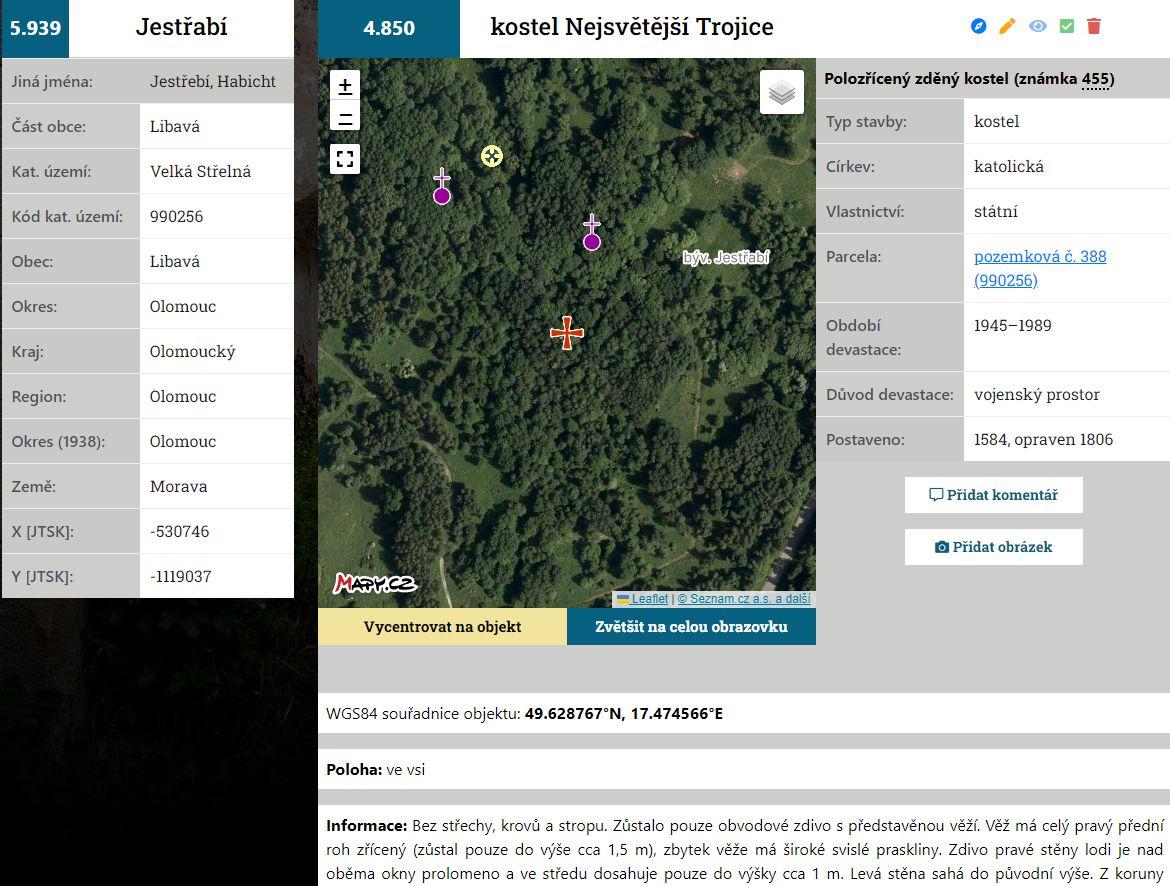Viewport: 1170px width, 886px height.
Task: Click the 5.939 number badge
Action: (35, 28)
